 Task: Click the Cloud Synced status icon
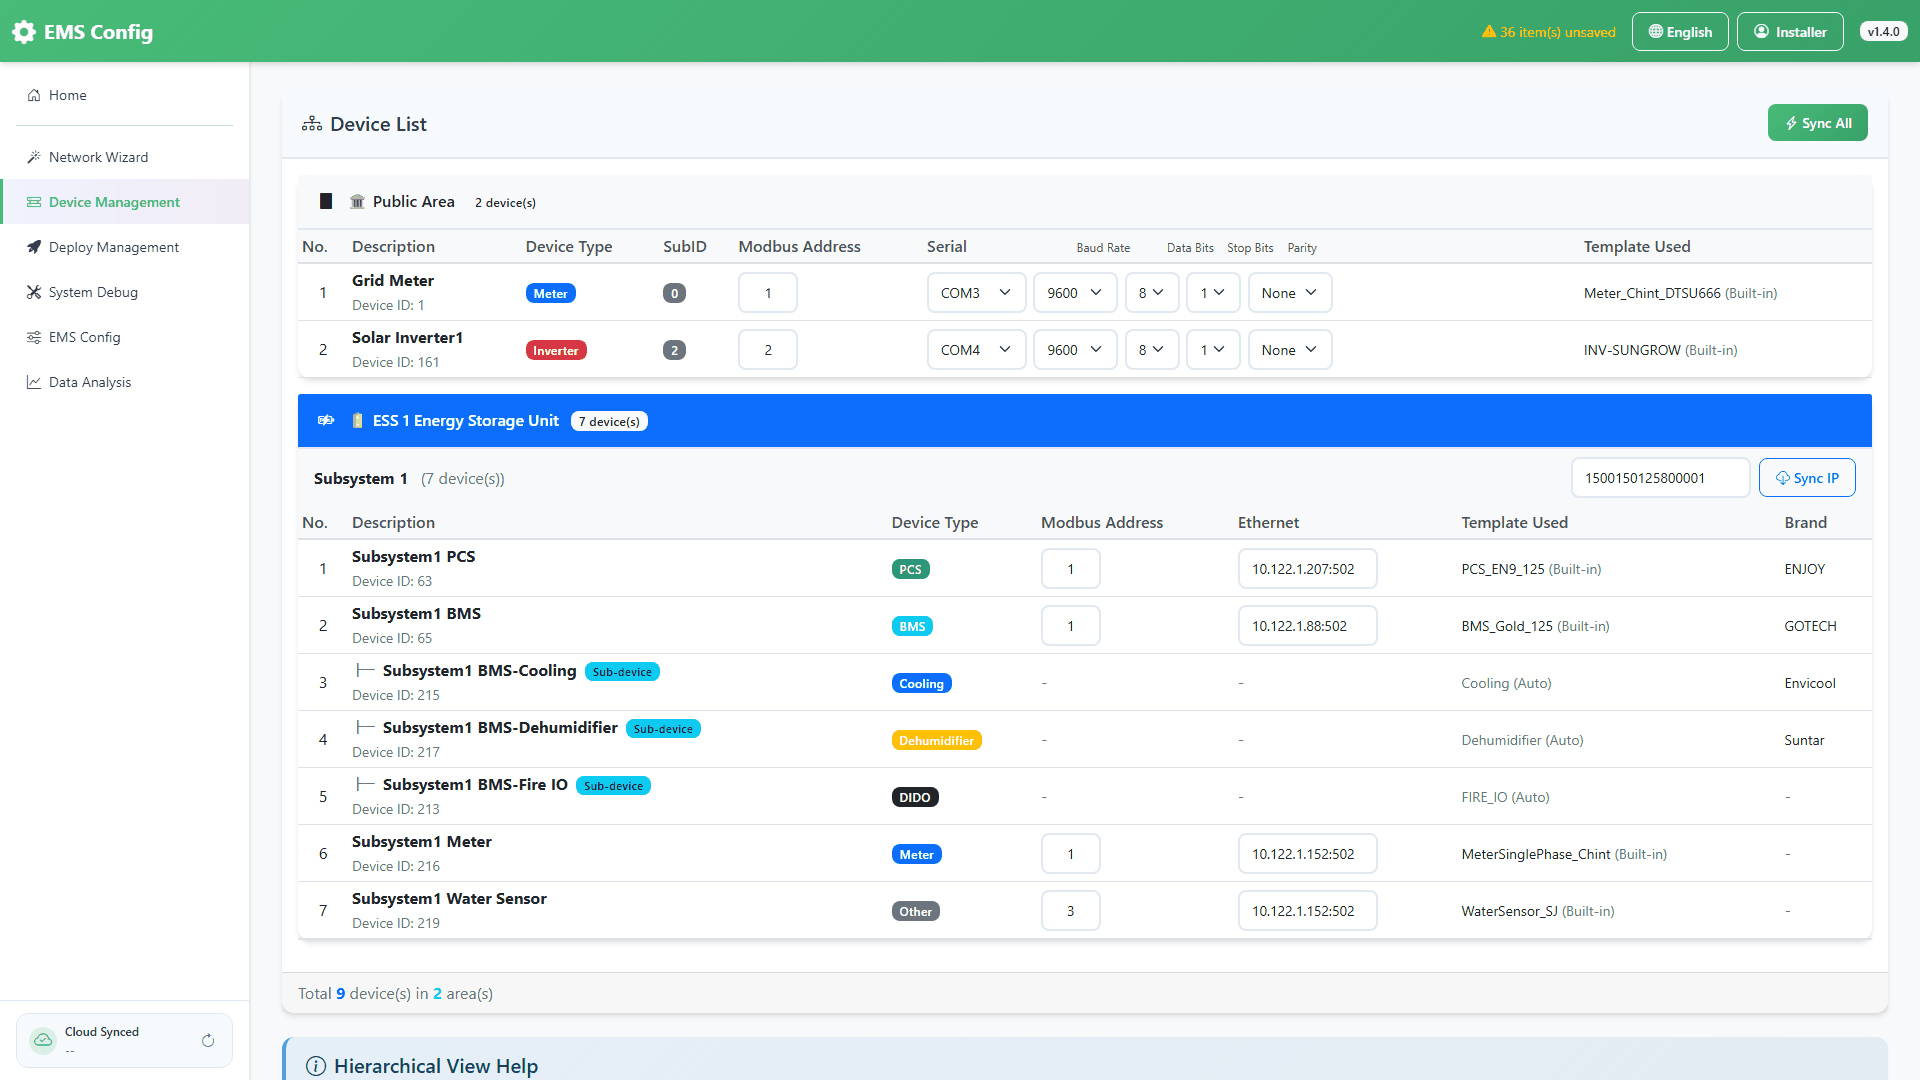43,1040
